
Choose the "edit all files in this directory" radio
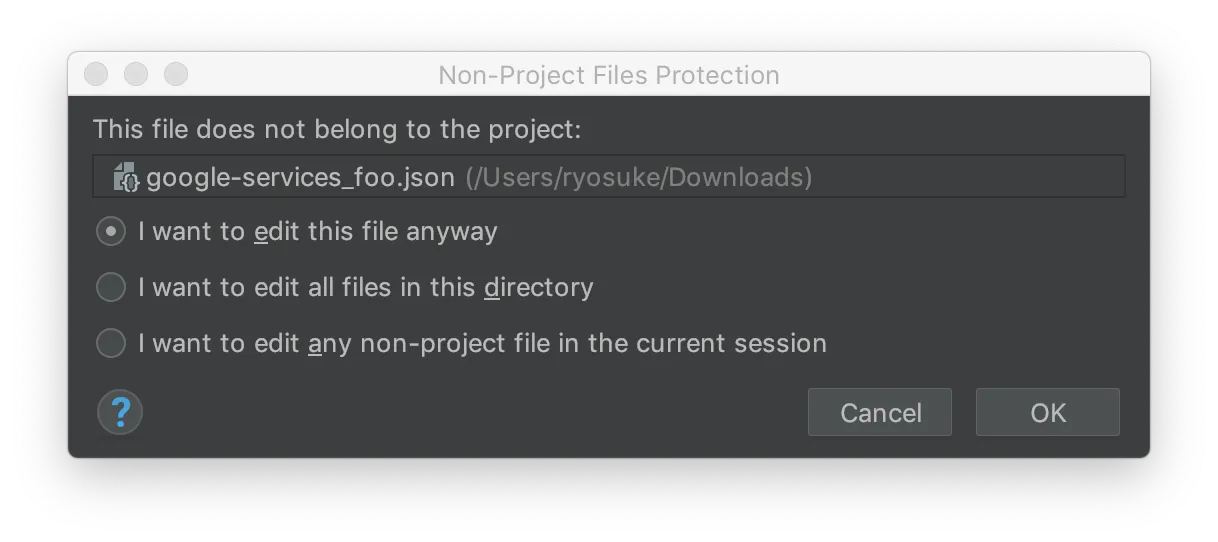coord(110,288)
